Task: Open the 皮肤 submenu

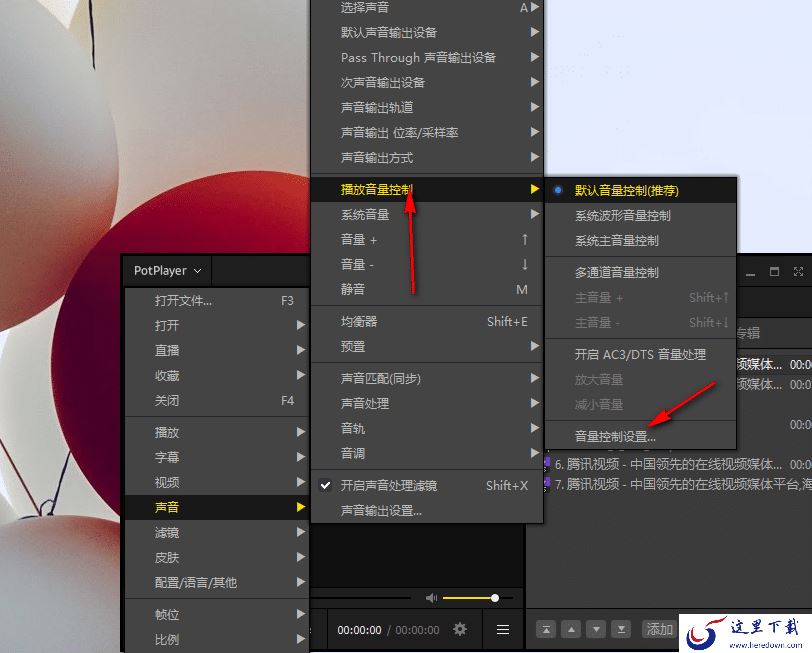Action: coord(218,558)
